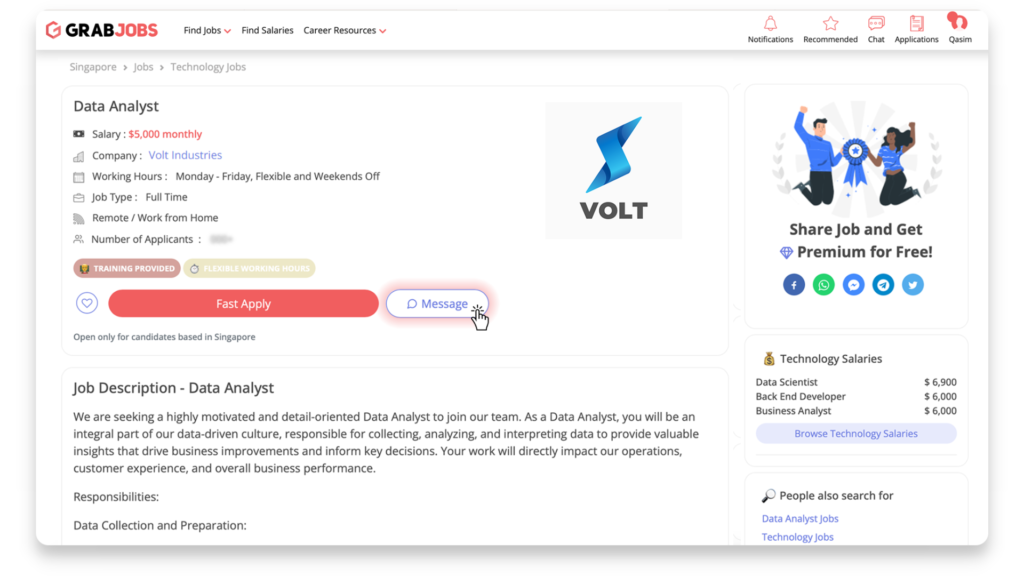Share job via WhatsApp icon
Screen dimensions: 1024x576
824,285
